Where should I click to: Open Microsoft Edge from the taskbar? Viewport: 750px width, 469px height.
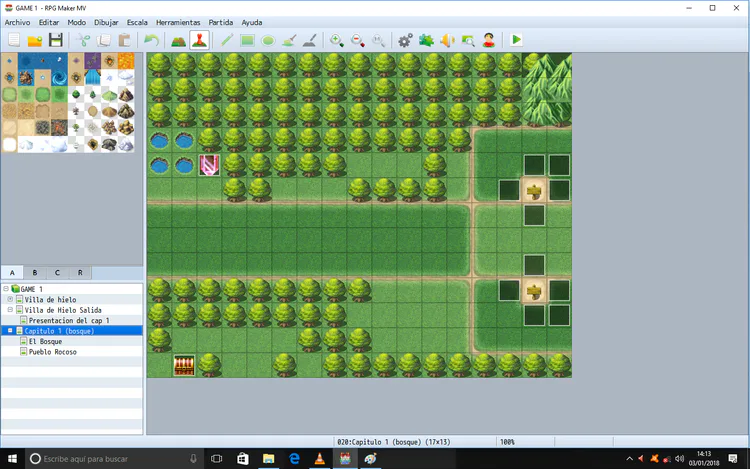click(294, 459)
